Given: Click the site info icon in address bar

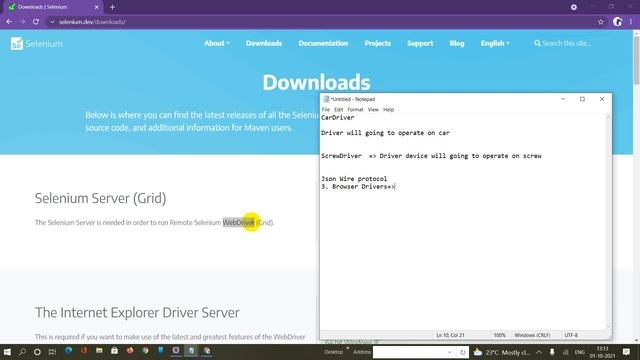Looking at the screenshot, I should coord(52,22).
